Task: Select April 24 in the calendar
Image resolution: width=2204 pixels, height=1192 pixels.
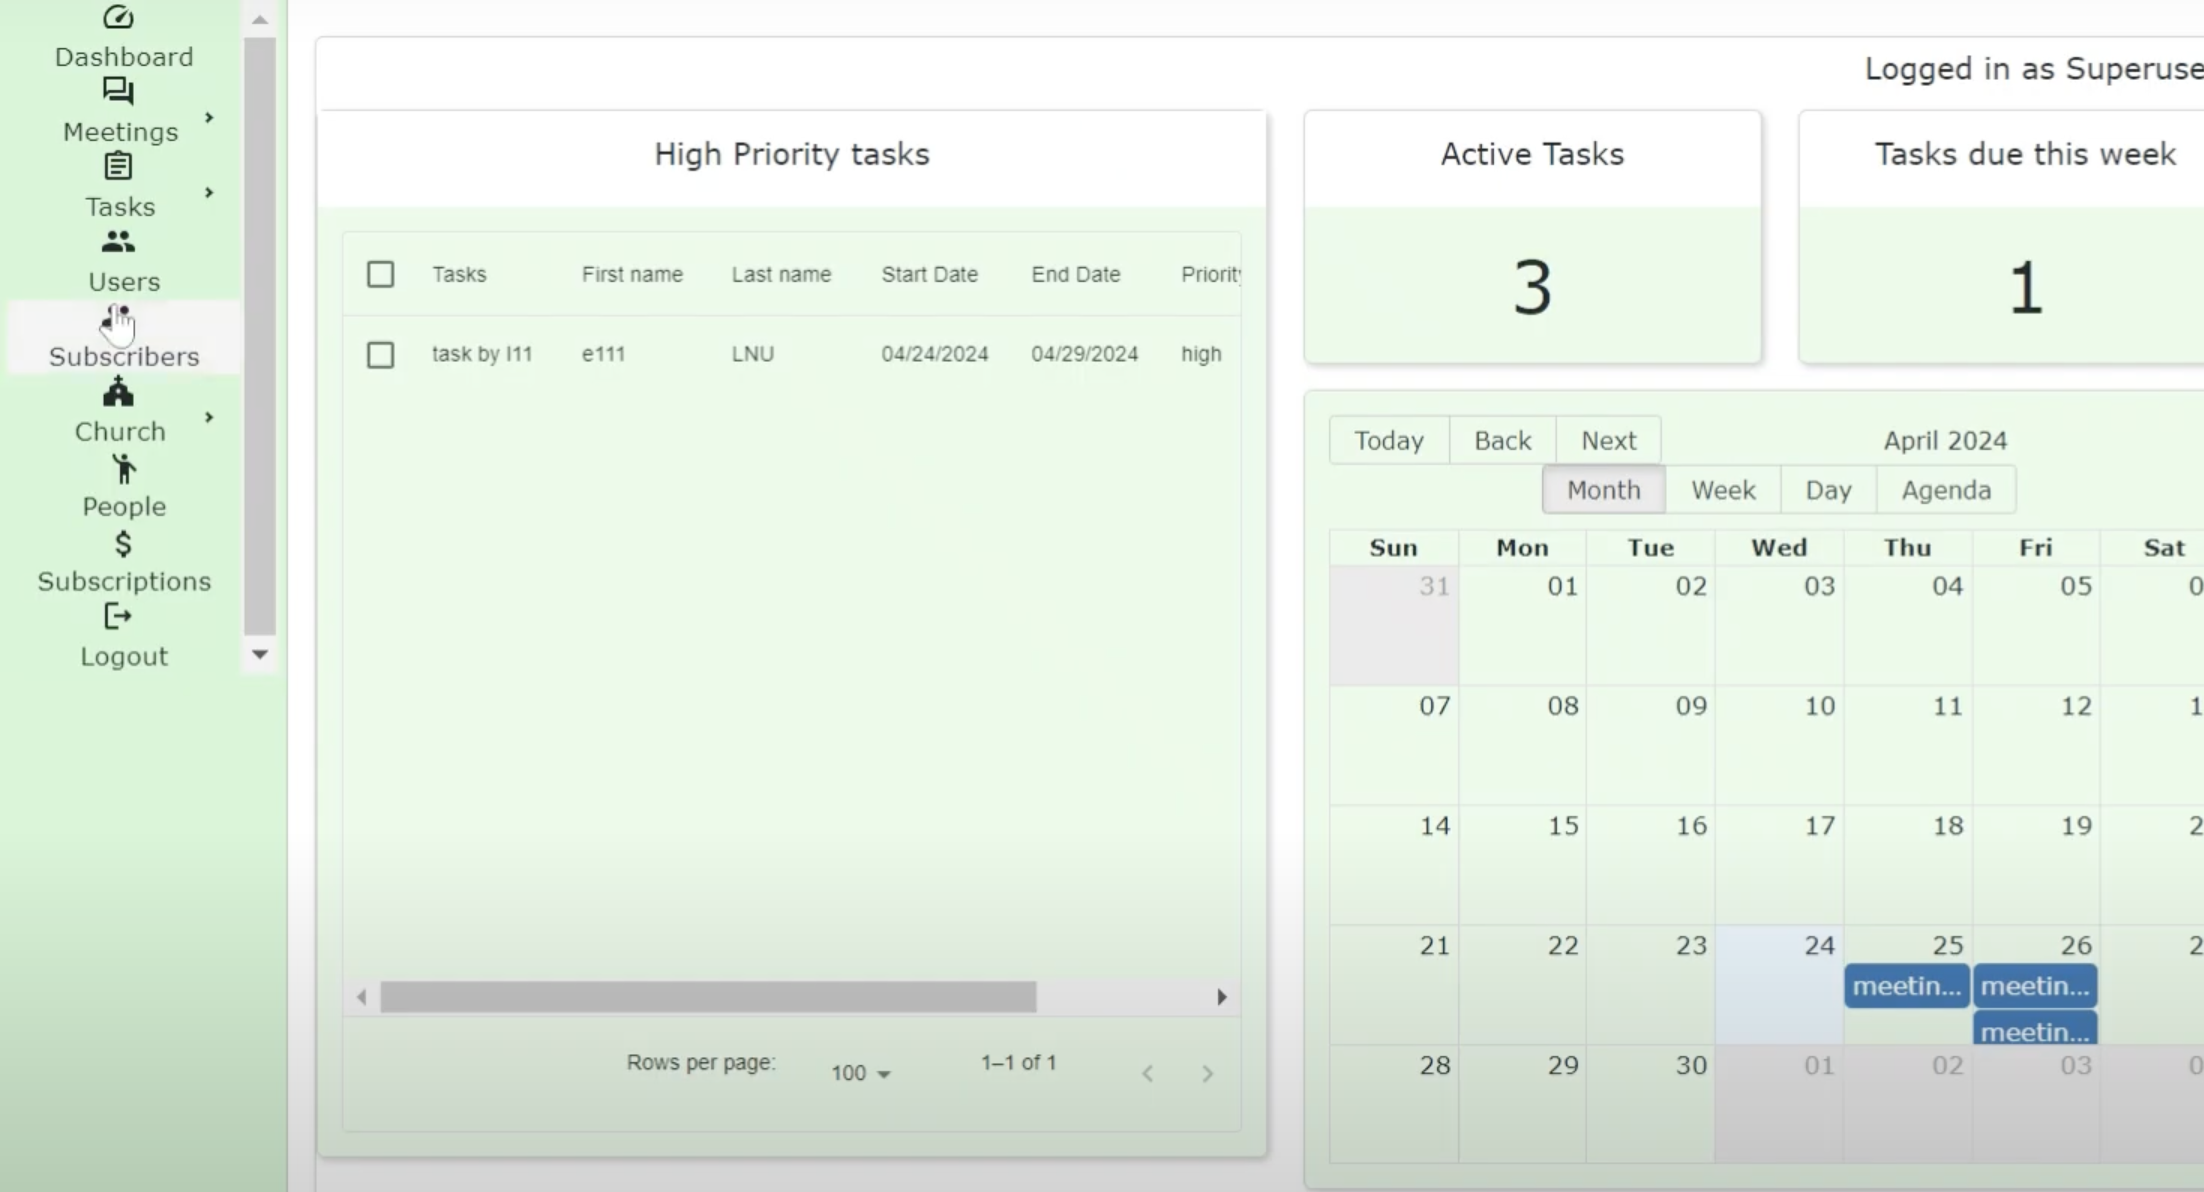Action: (1779, 985)
